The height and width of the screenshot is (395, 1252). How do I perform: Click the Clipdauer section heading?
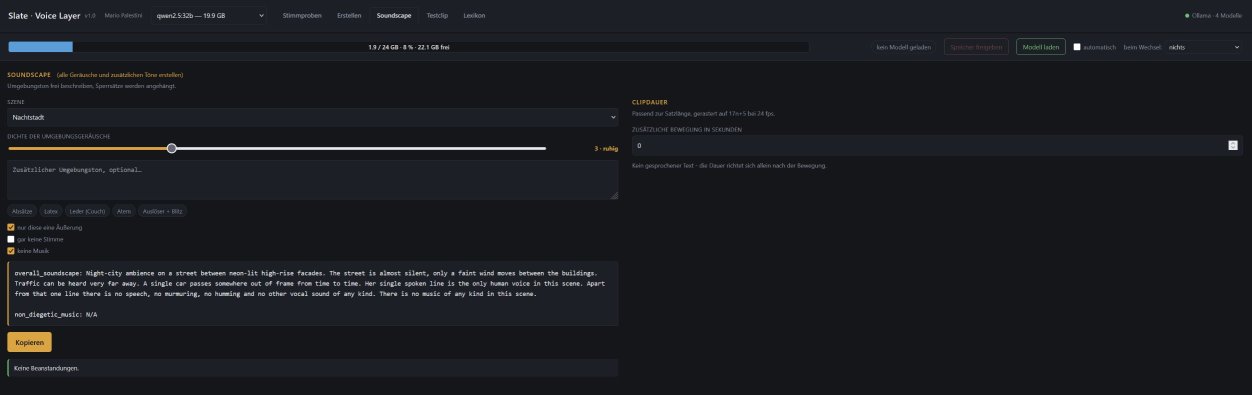tap(650, 102)
